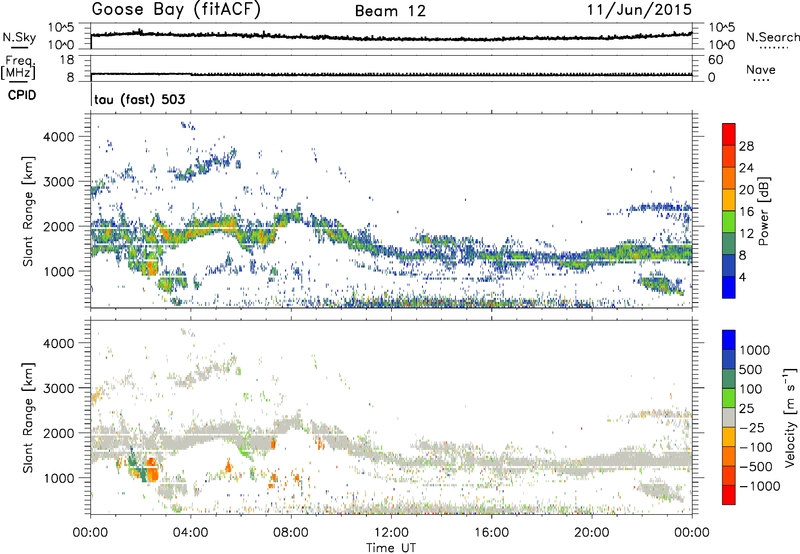Click the -1000 label on velocity colorbar
The height and width of the screenshot is (554, 800).
click(759, 486)
